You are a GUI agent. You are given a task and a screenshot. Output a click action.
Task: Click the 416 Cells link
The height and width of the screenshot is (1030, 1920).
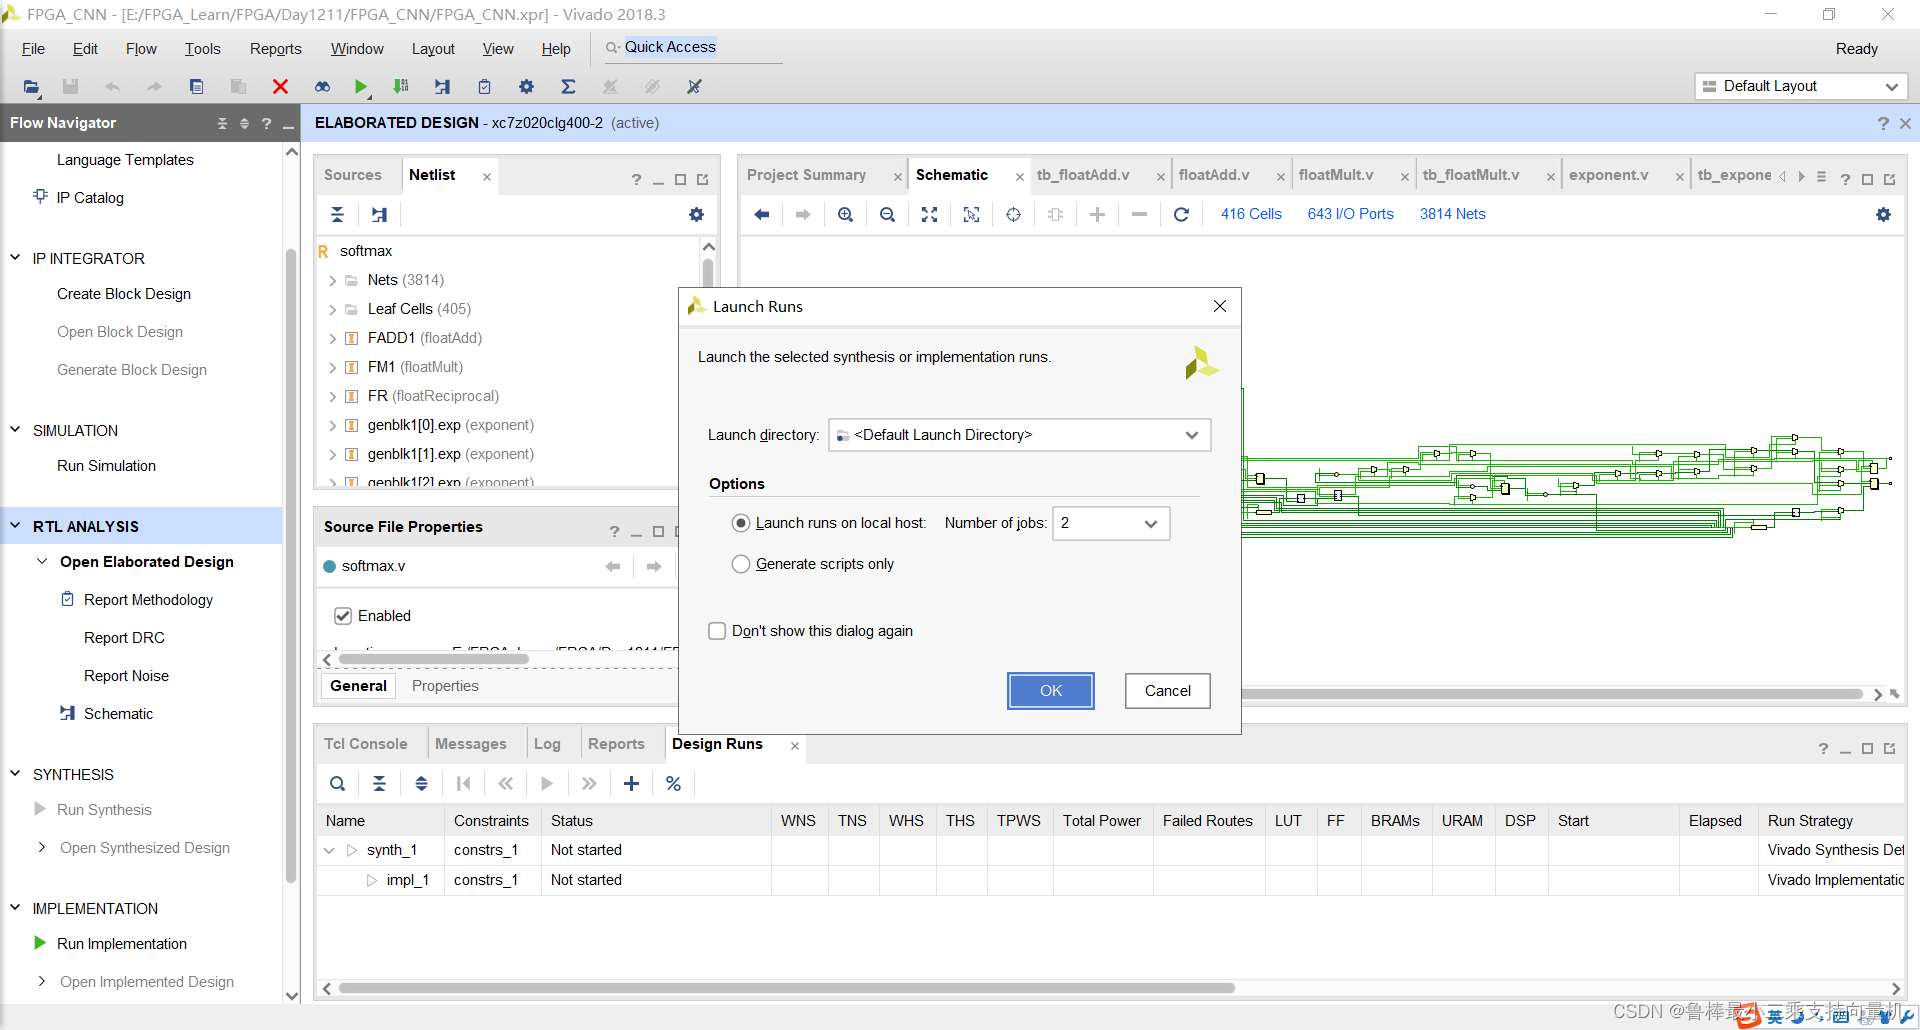[1251, 214]
